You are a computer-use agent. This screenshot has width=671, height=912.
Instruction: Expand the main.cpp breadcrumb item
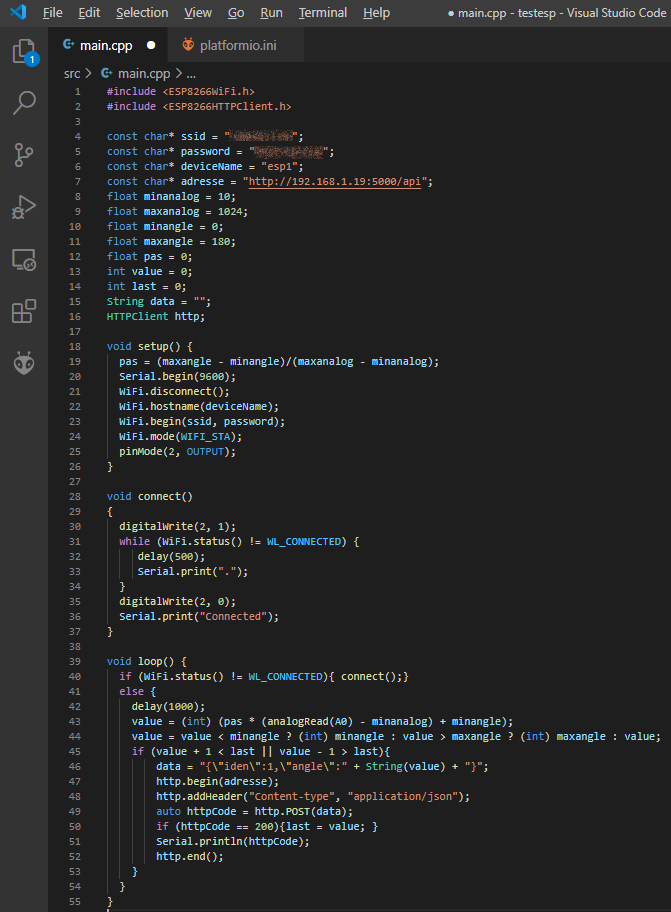pos(143,73)
